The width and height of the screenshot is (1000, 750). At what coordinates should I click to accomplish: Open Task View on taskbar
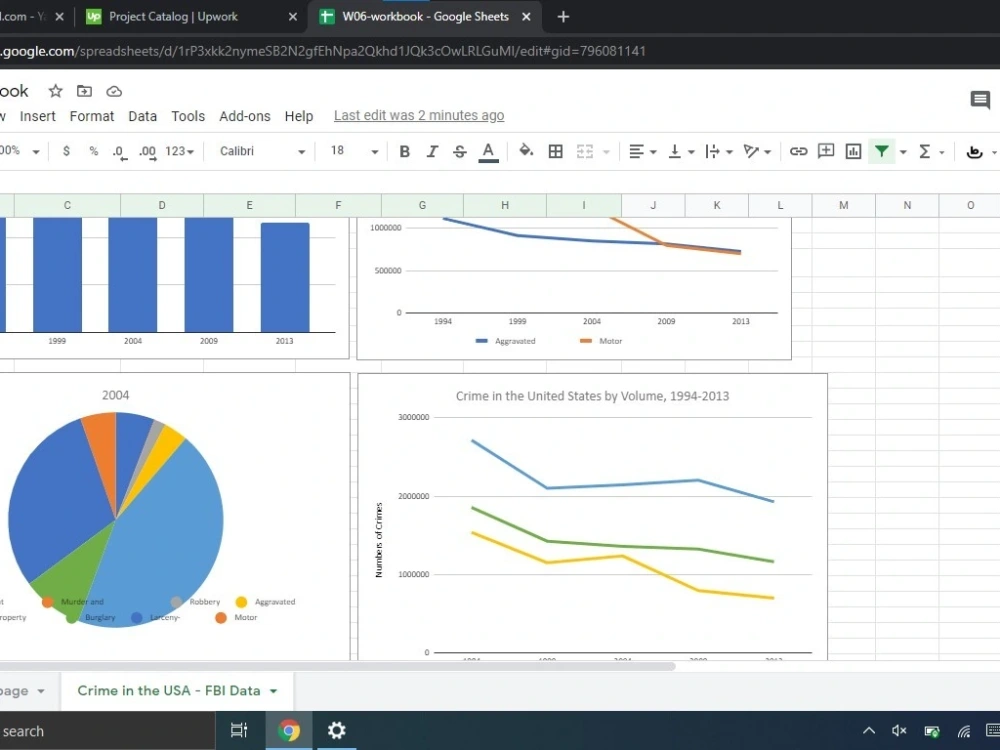(x=239, y=730)
